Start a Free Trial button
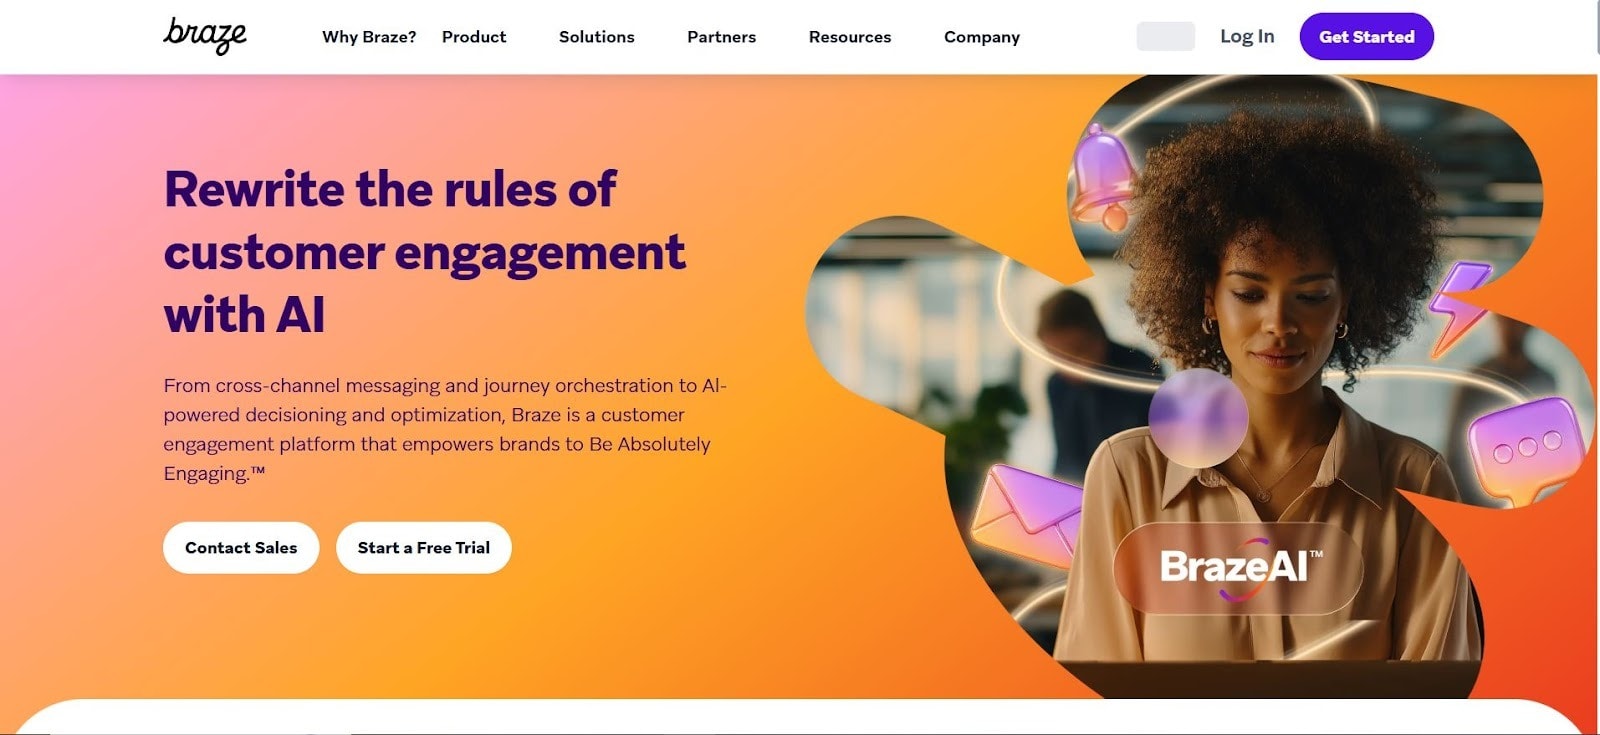Image resolution: width=1600 pixels, height=735 pixels. click(x=424, y=547)
